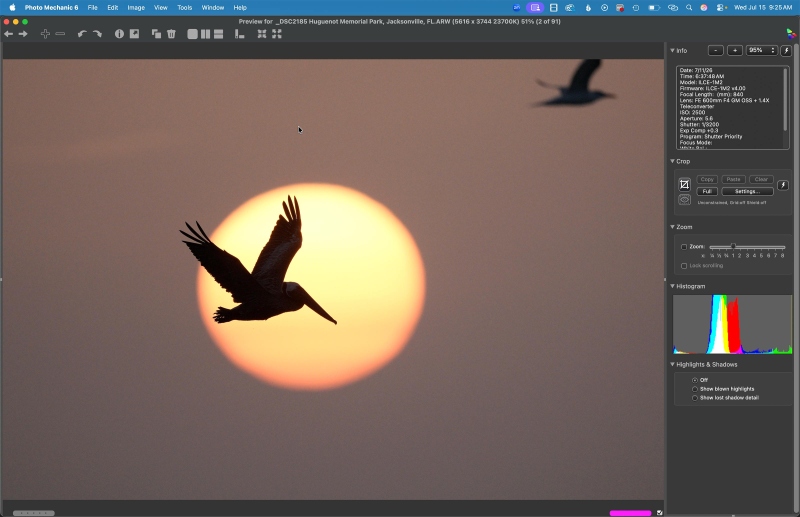Viewport: 800px width, 517px height.
Task: Open crop Settings...
Action: pyautogui.click(x=747, y=191)
